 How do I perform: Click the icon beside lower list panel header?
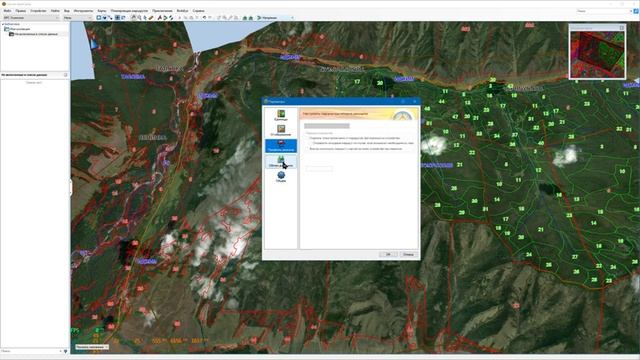[66, 75]
